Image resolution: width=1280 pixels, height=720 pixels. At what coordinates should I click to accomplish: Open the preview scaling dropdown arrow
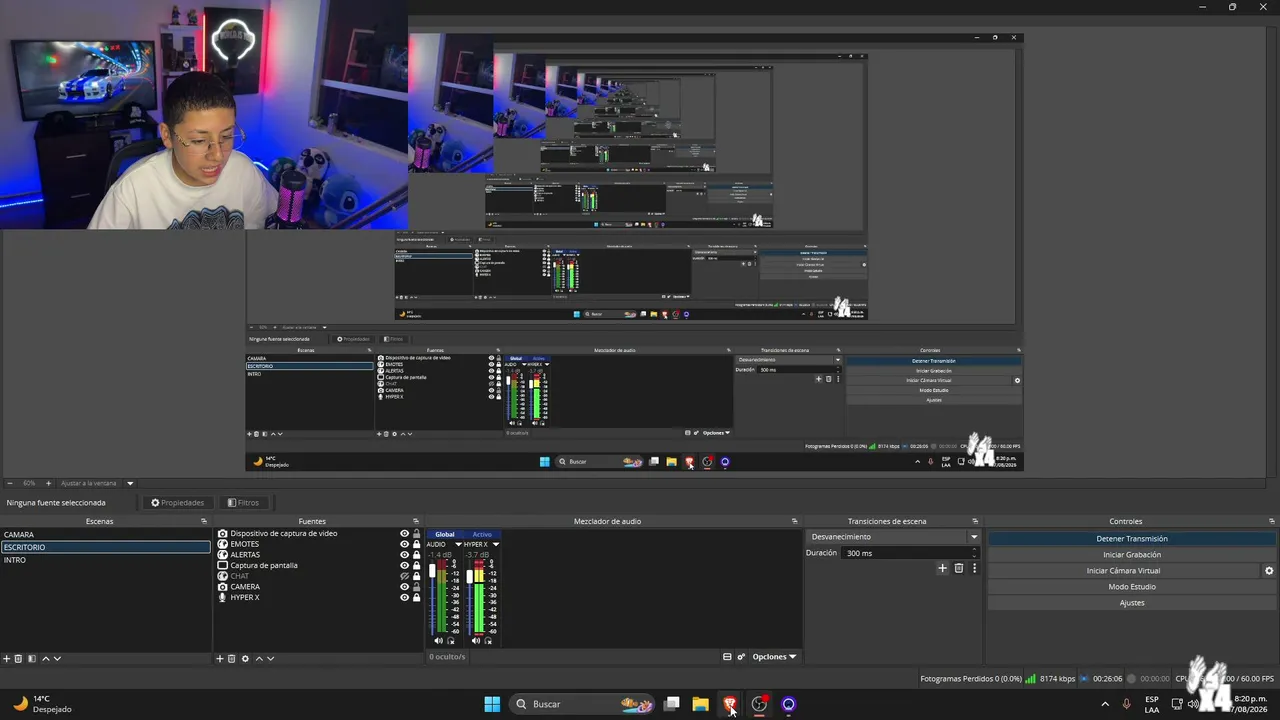pyautogui.click(x=130, y=483)
